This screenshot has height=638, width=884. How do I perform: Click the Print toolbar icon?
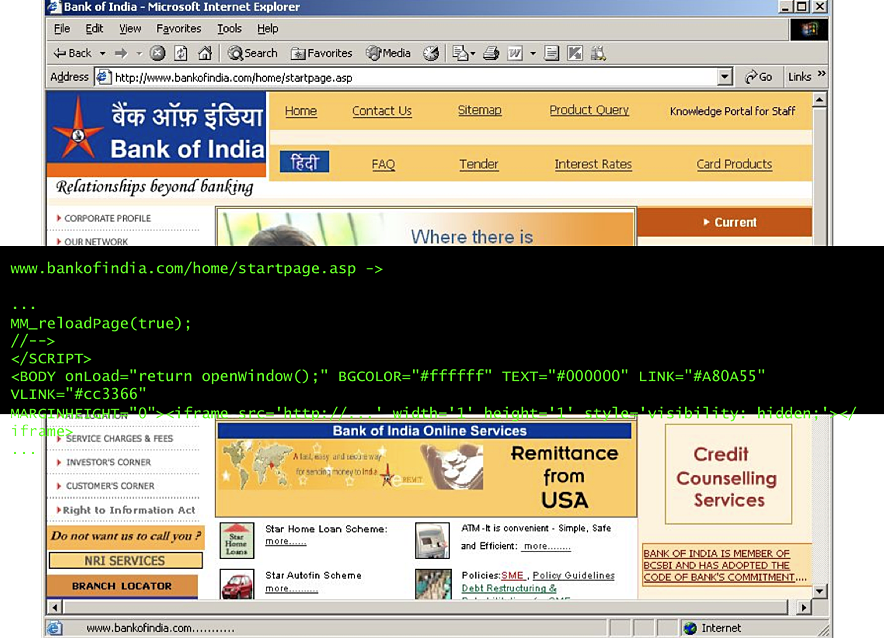click(x=491, y=53)
